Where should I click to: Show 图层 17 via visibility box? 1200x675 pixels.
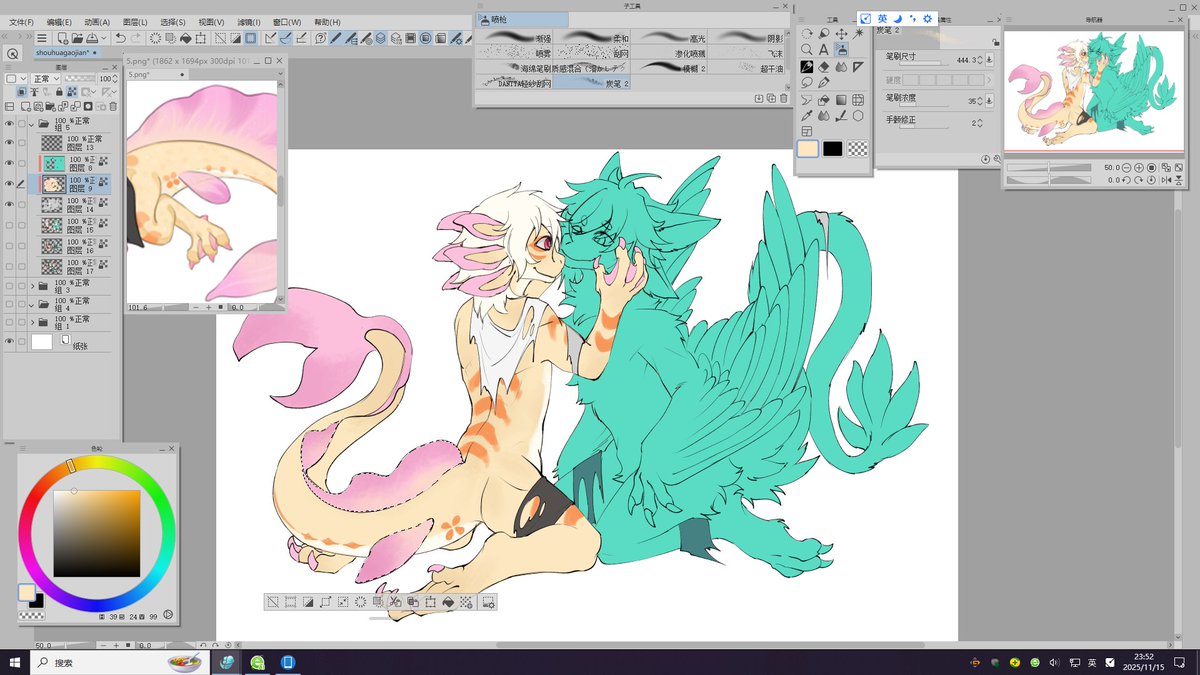9,266
